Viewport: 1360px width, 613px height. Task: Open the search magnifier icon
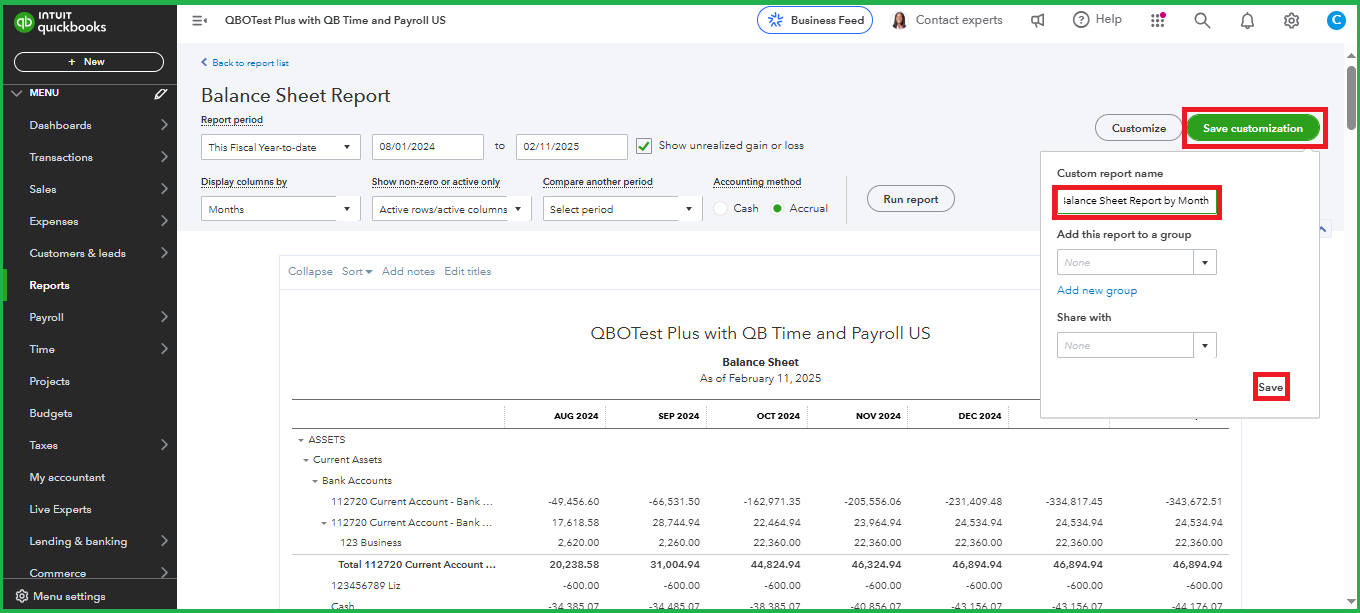(1202, 20)
